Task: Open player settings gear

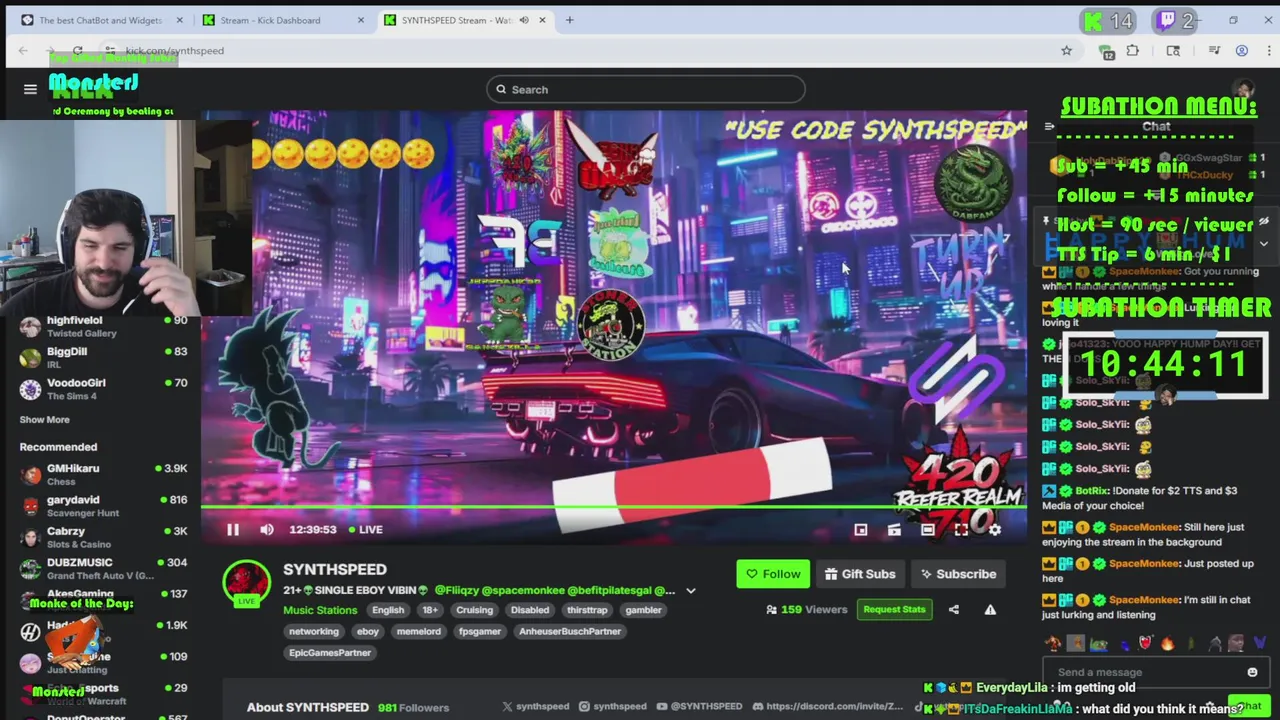Action: click(994, 530)
